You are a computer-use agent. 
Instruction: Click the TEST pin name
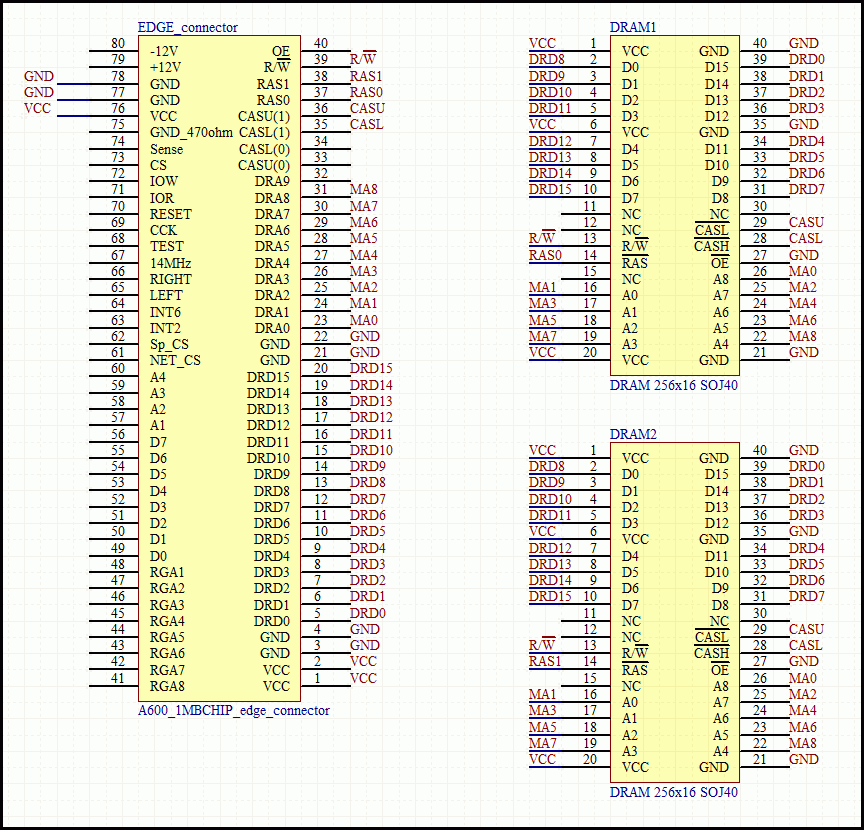click(166, 246)
